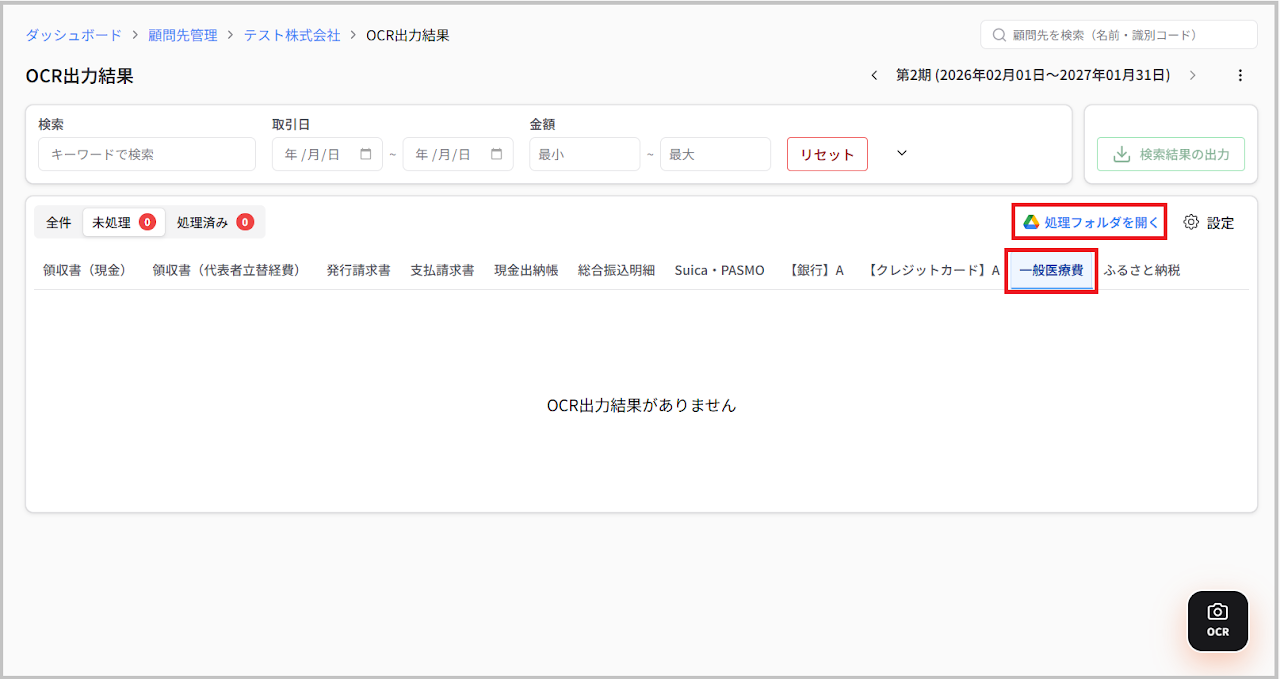Open the OCR camera floating button
Screen dimensions: 1280x679
pyautogui.click(x=1217, y=621)
